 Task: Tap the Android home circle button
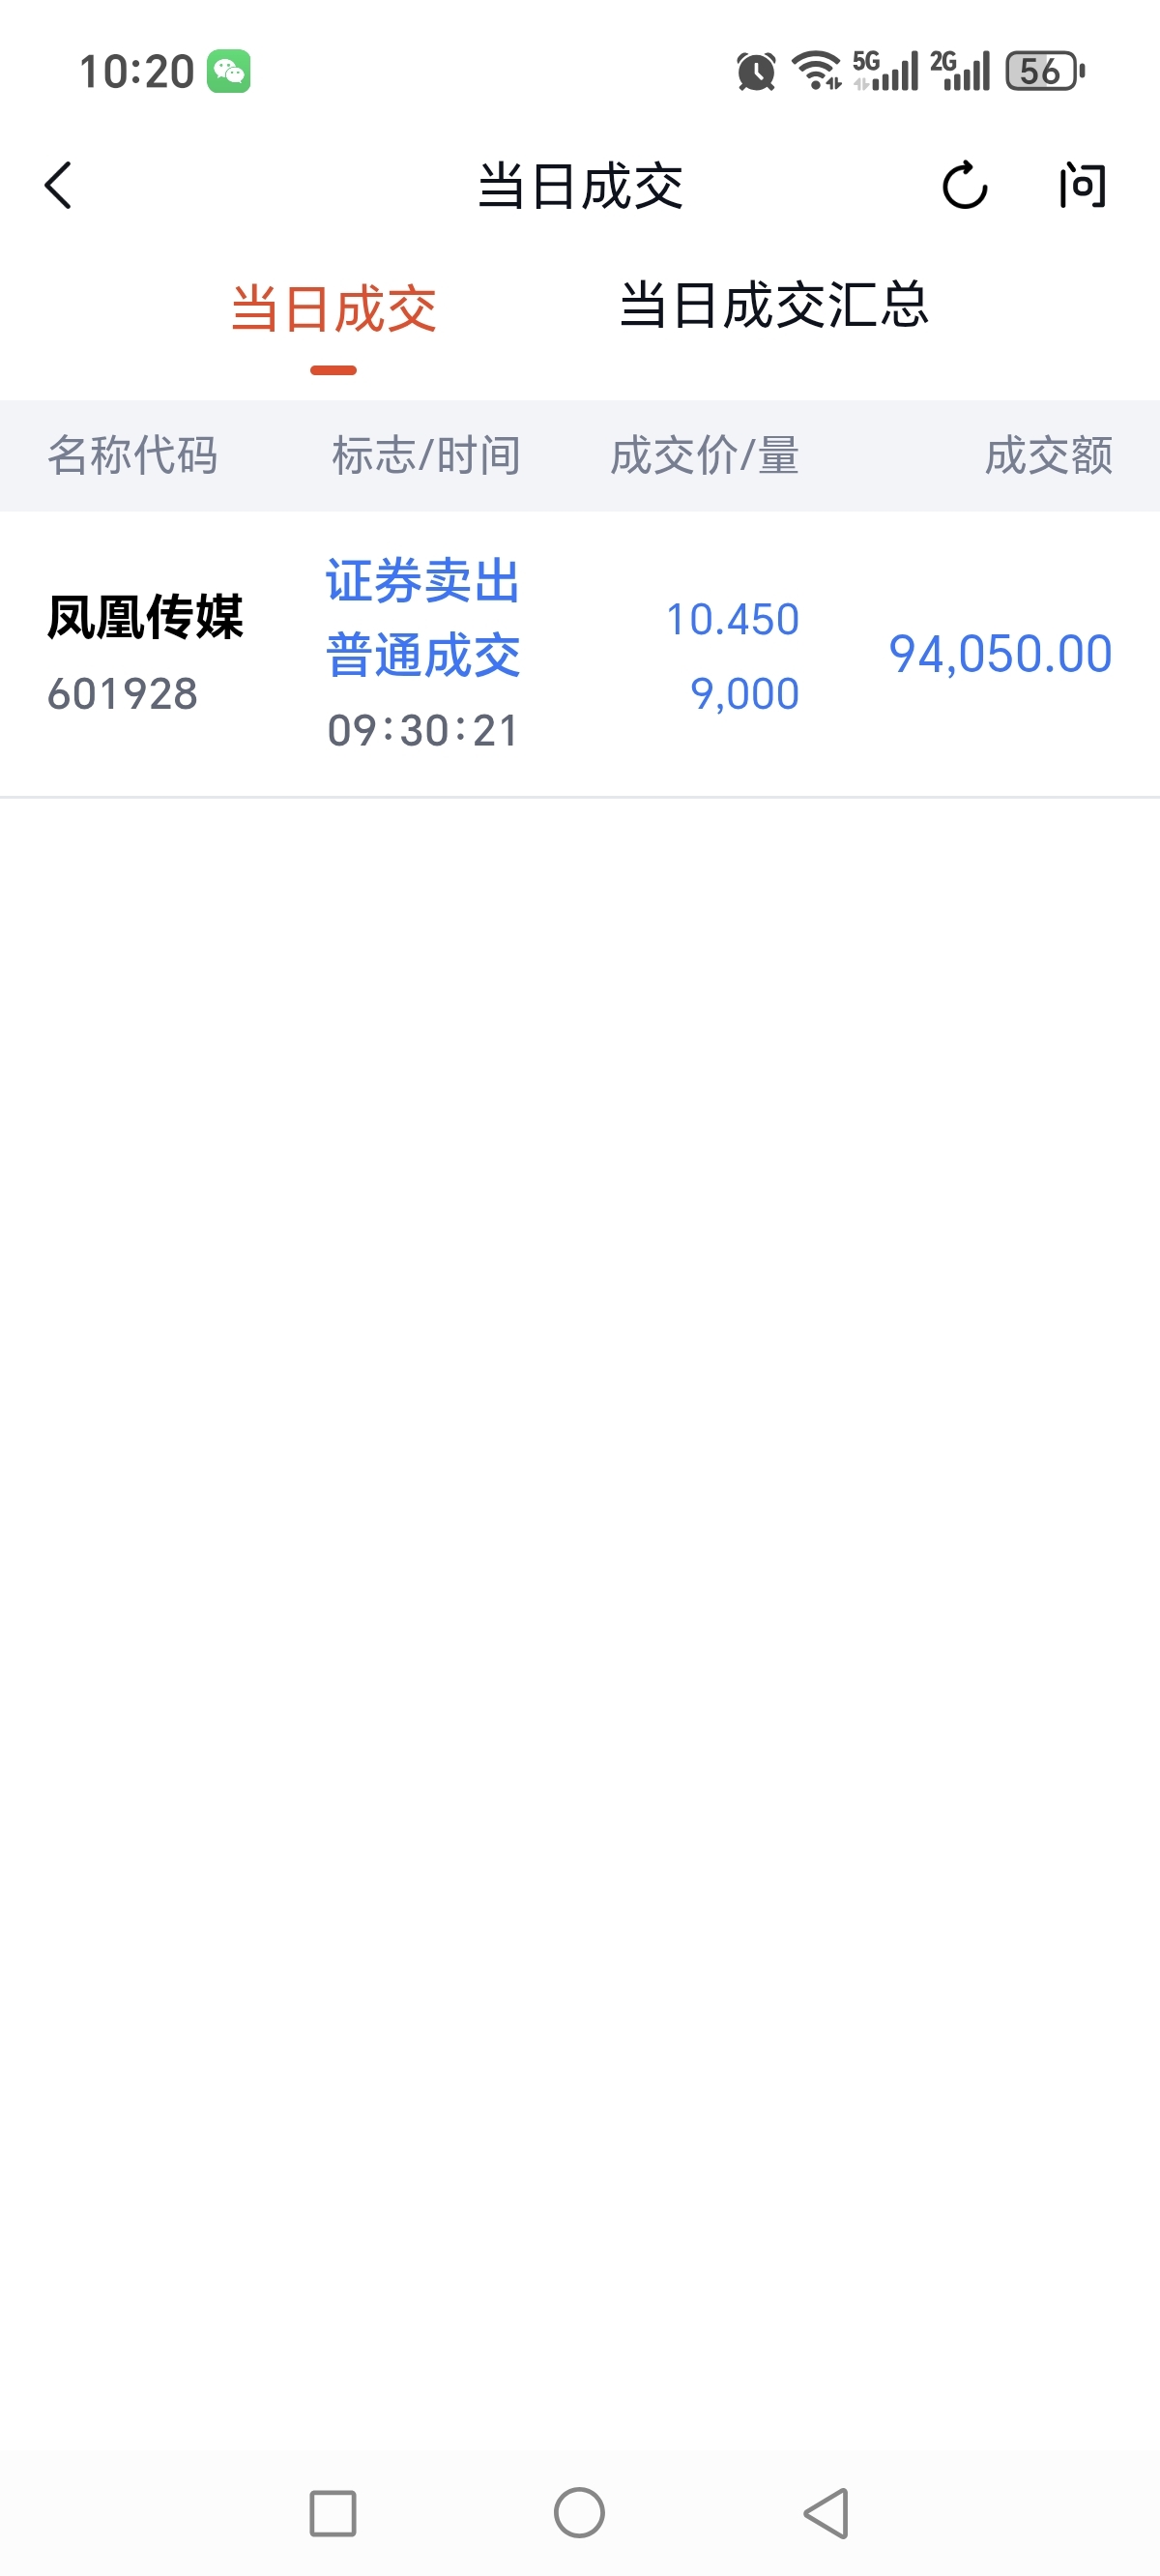pos(580,2512)
